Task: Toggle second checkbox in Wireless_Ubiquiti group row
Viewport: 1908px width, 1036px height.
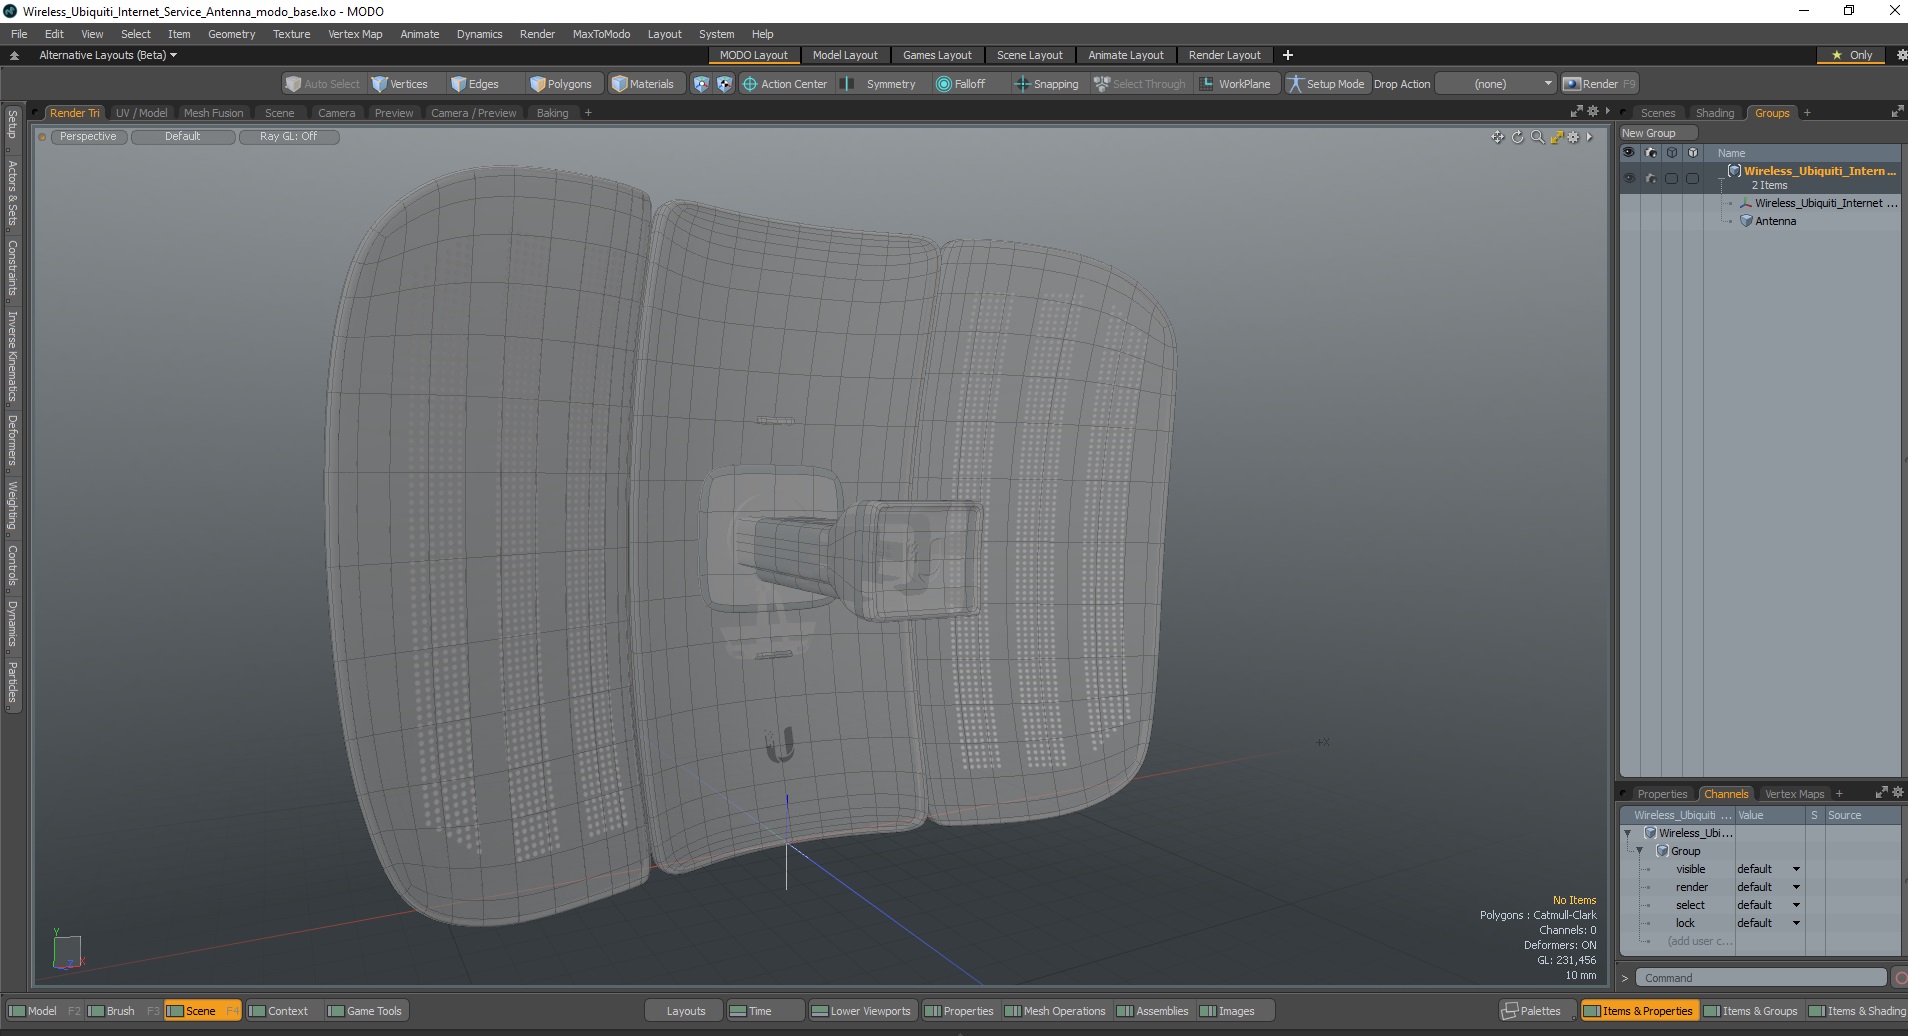Action: (1692, 178)
